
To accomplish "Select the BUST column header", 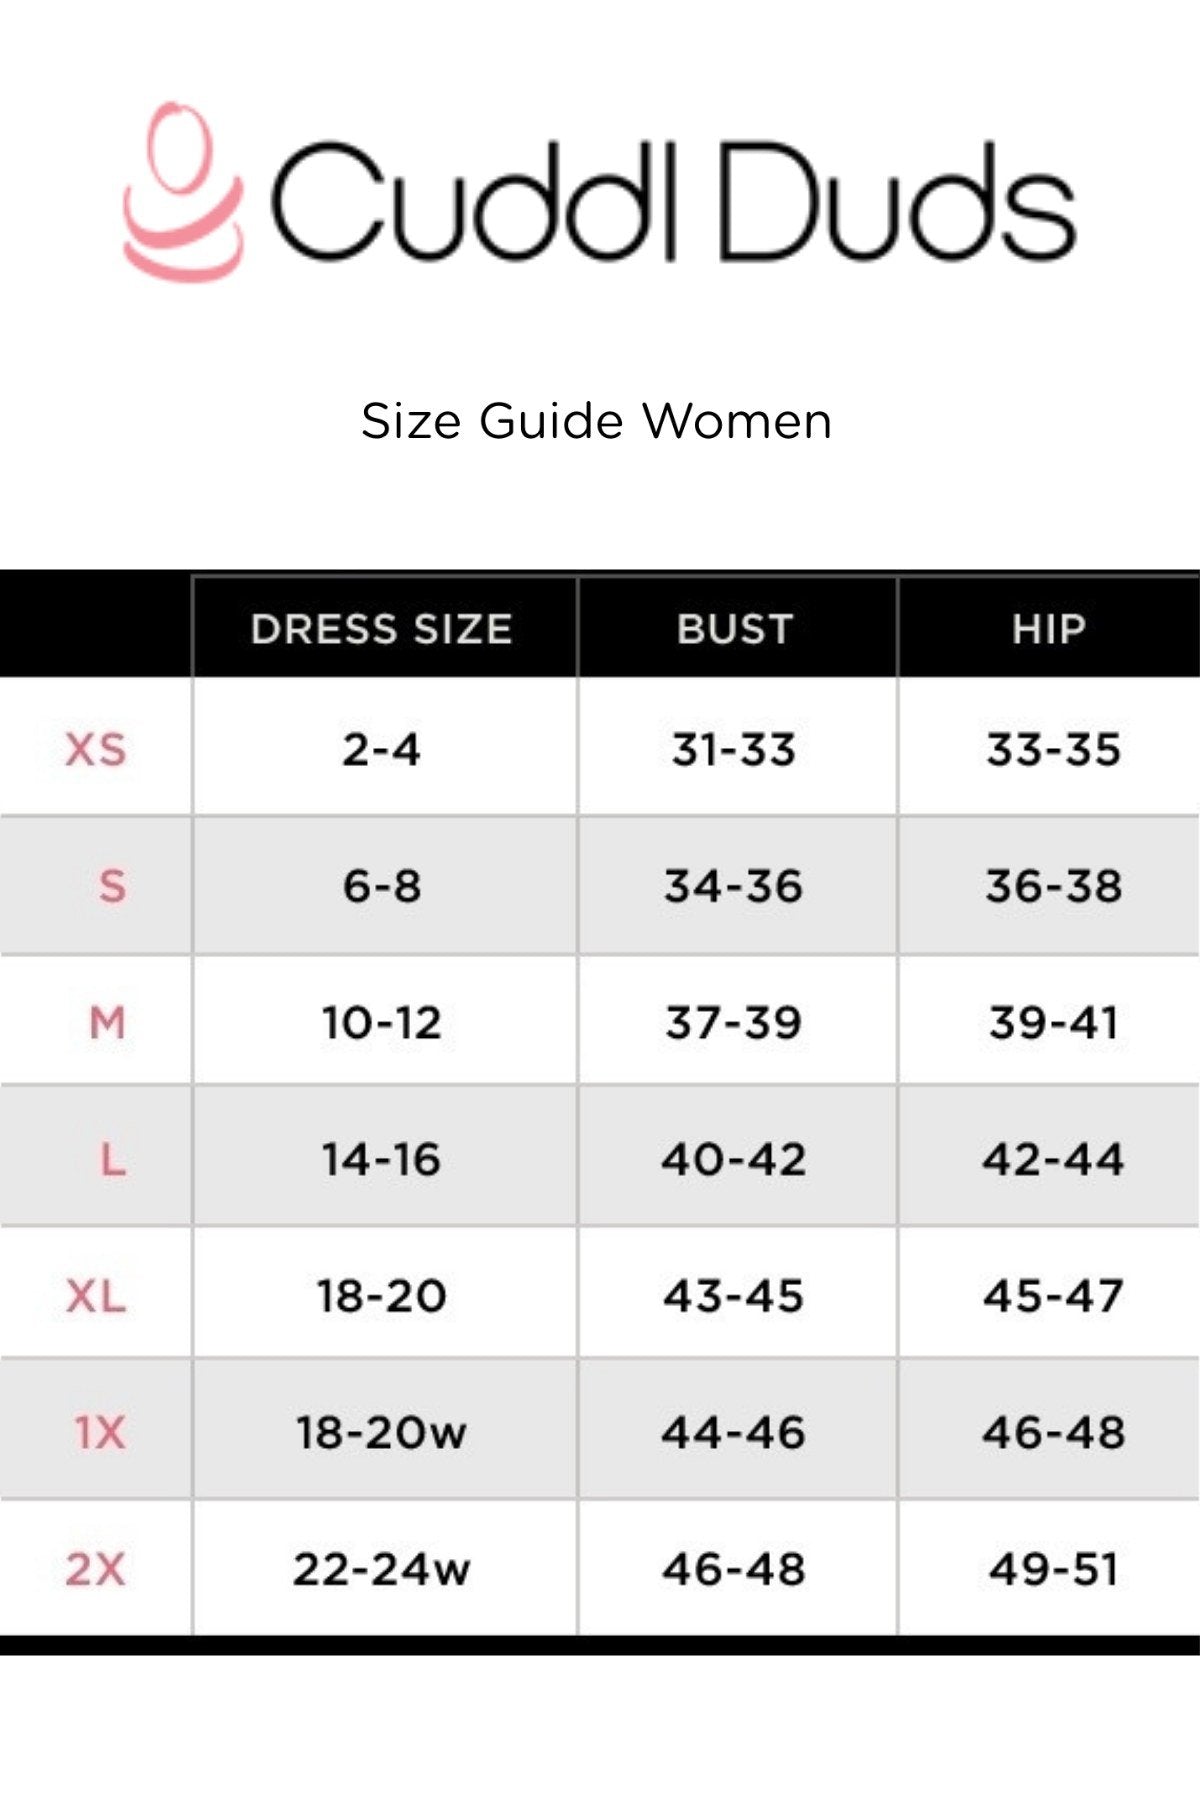I will pos(735,629).
